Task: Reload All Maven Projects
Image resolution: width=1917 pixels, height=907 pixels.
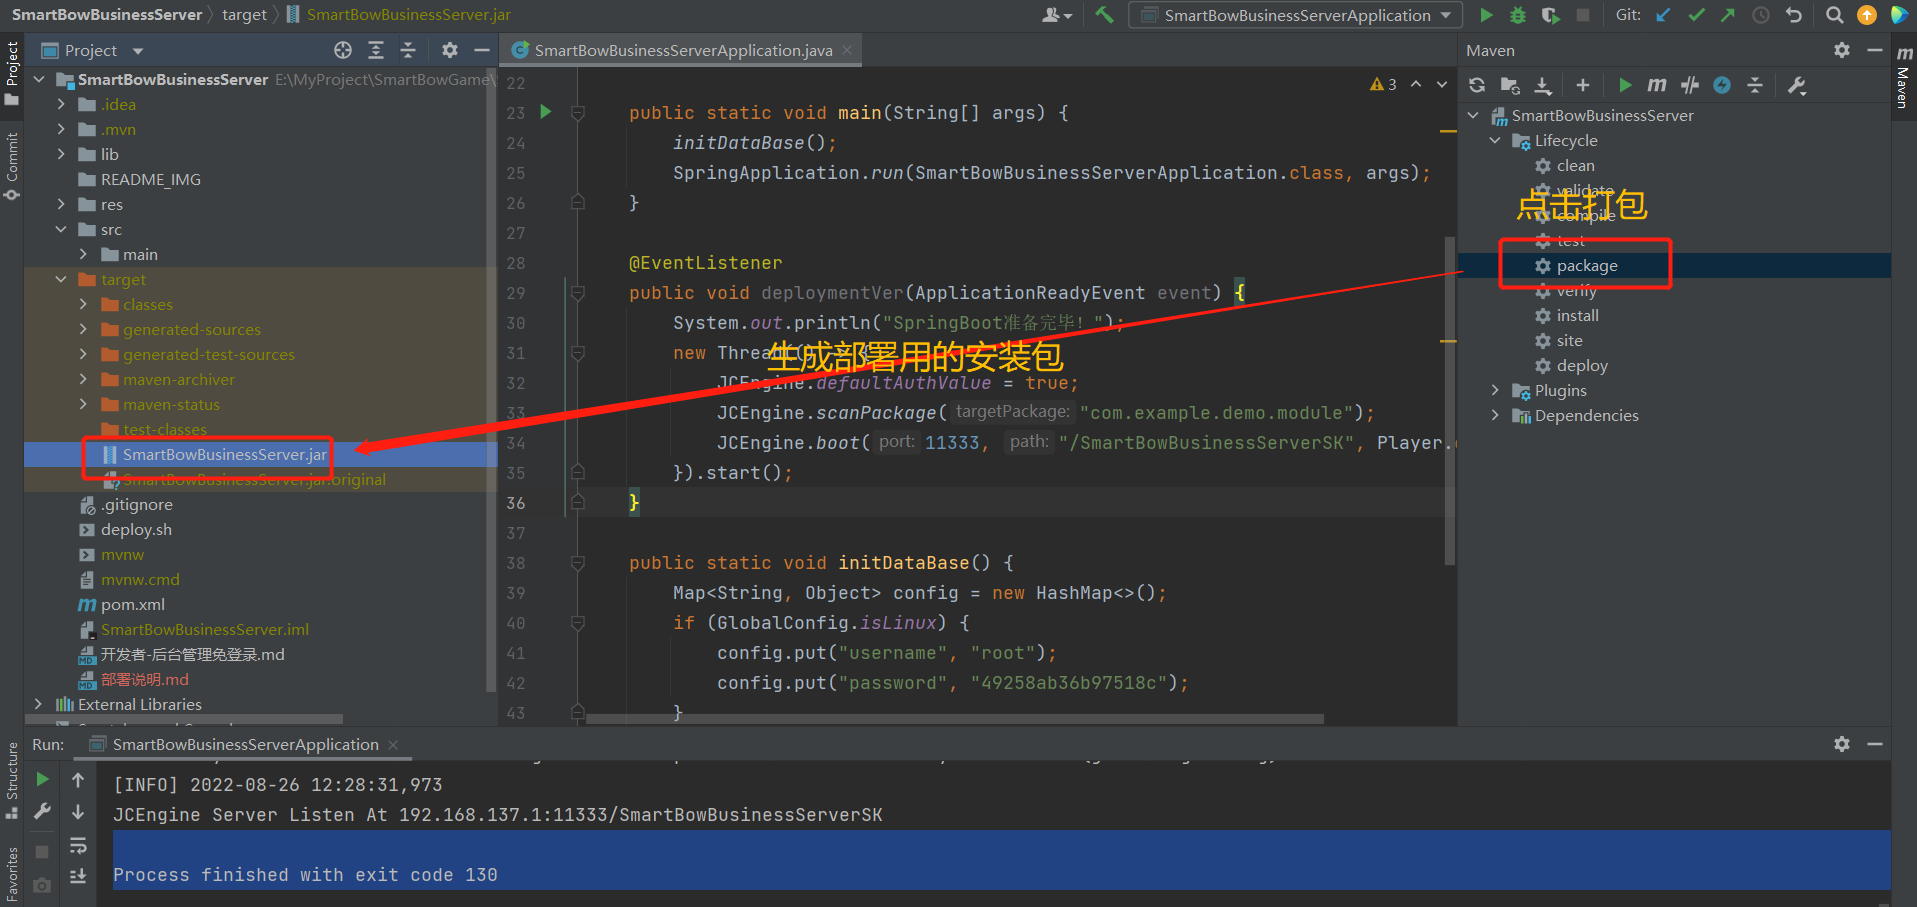Action: [1477, 86]
